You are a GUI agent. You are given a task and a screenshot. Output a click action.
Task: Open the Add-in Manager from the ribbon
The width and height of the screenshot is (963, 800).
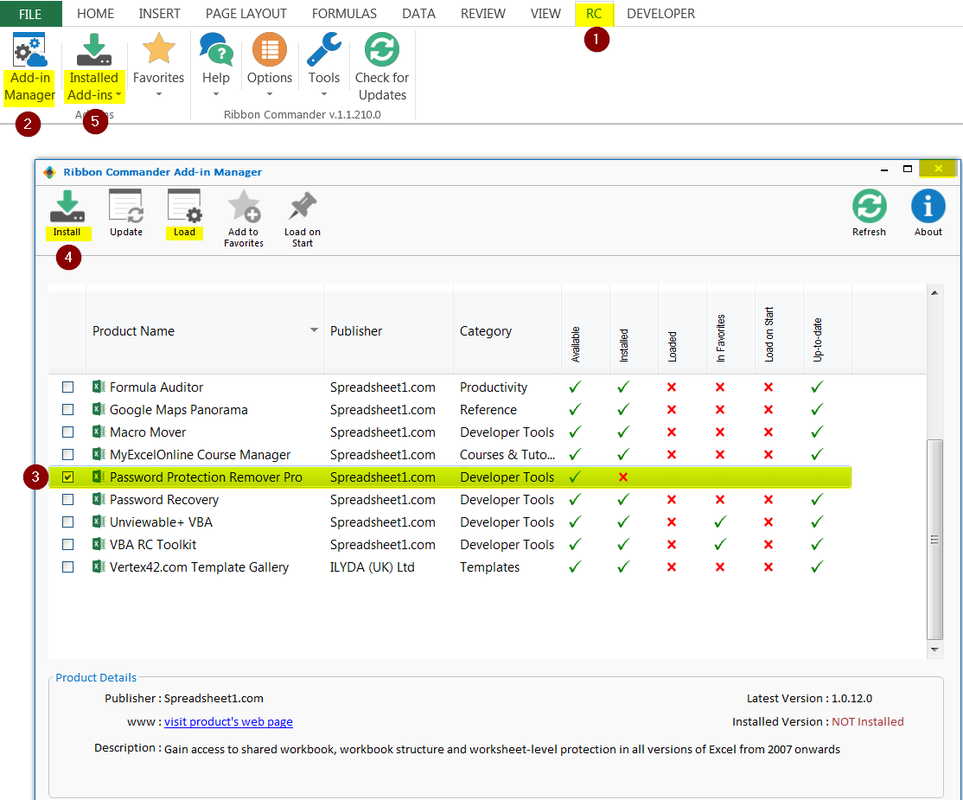pos(29,69)
